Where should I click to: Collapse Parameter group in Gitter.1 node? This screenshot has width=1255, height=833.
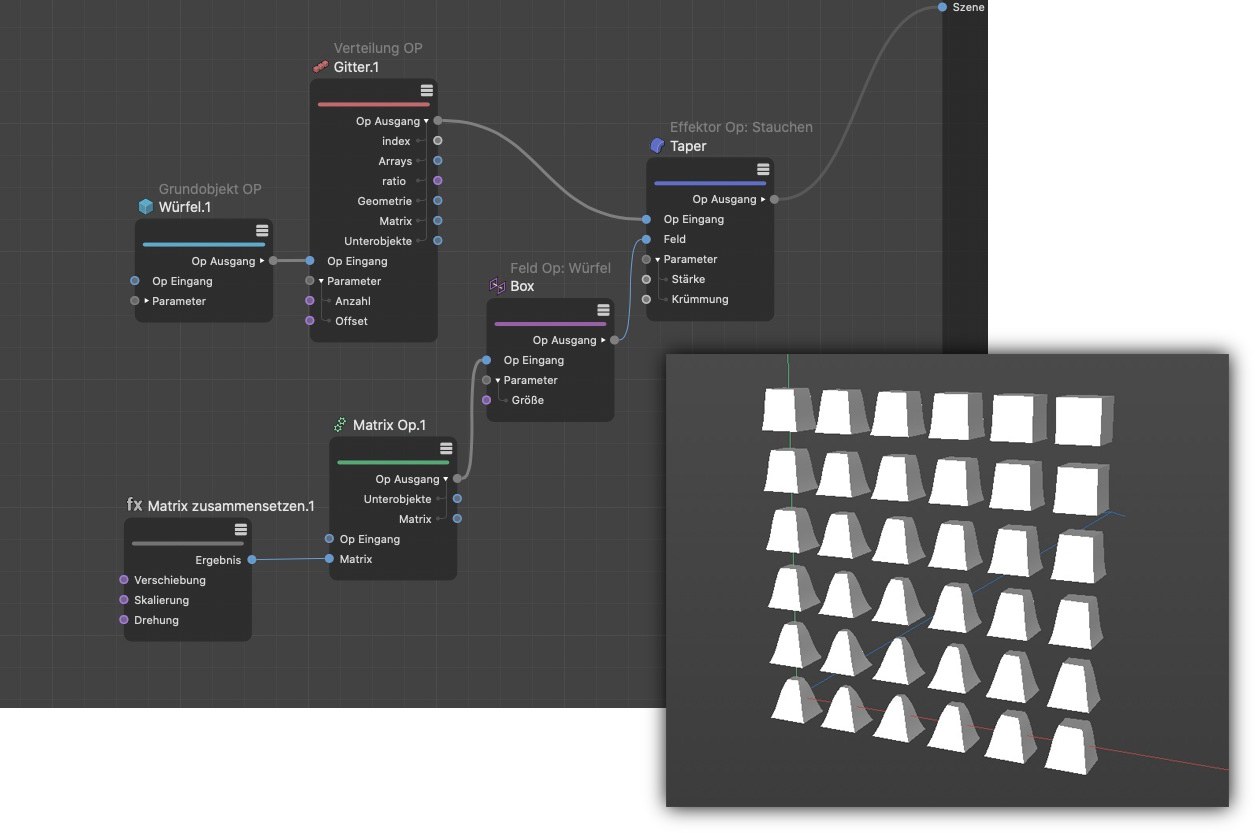pos(321,281)
